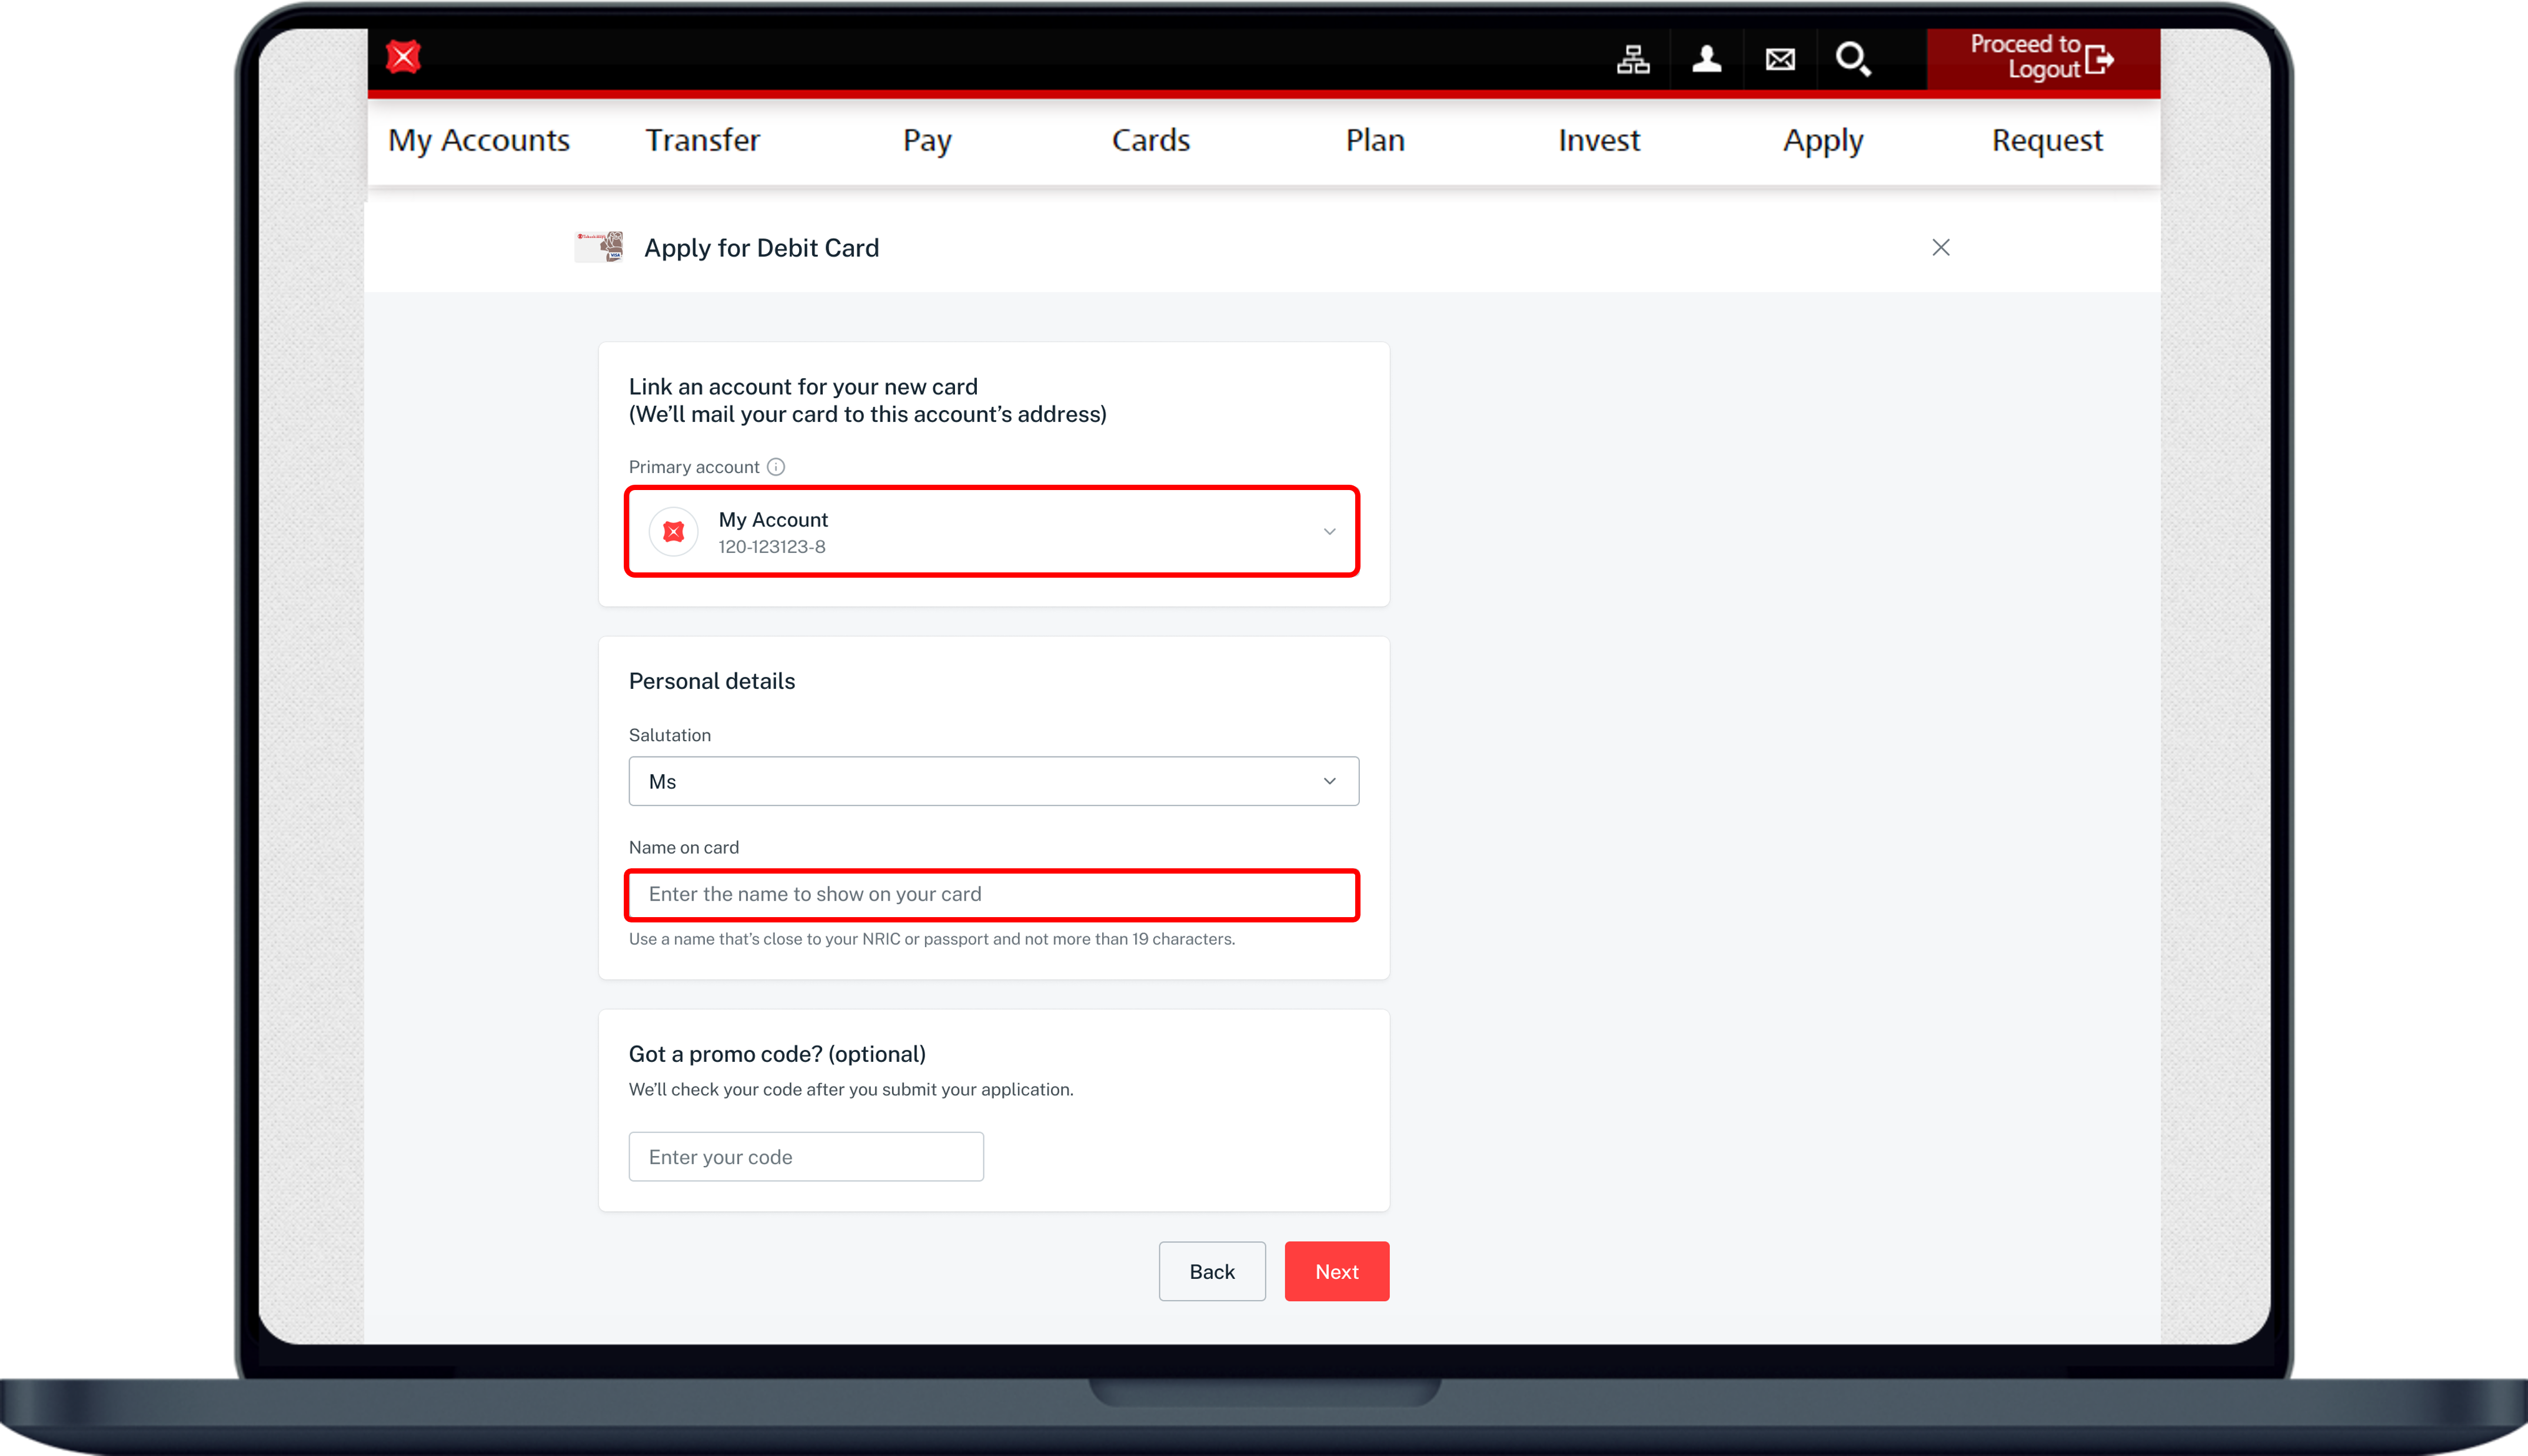Open the sitemap icon in header
Image resolution: width=2528 pixels, height=1456 pixels.
(x=1633, y=59)
